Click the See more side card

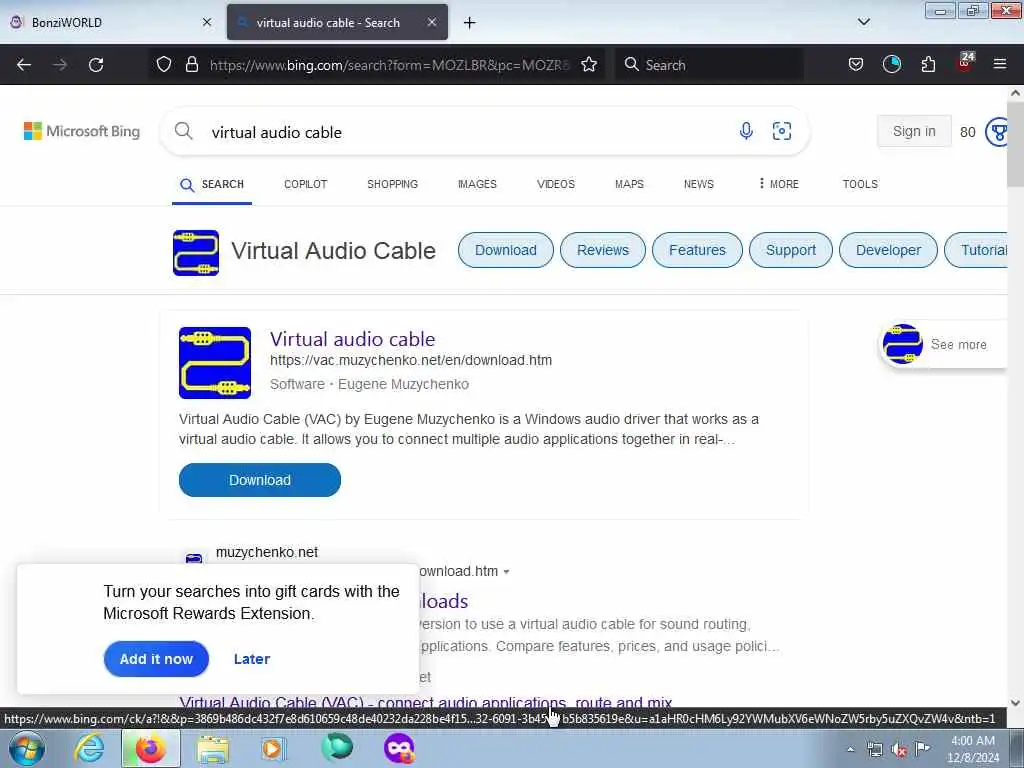tap(943, 344)
